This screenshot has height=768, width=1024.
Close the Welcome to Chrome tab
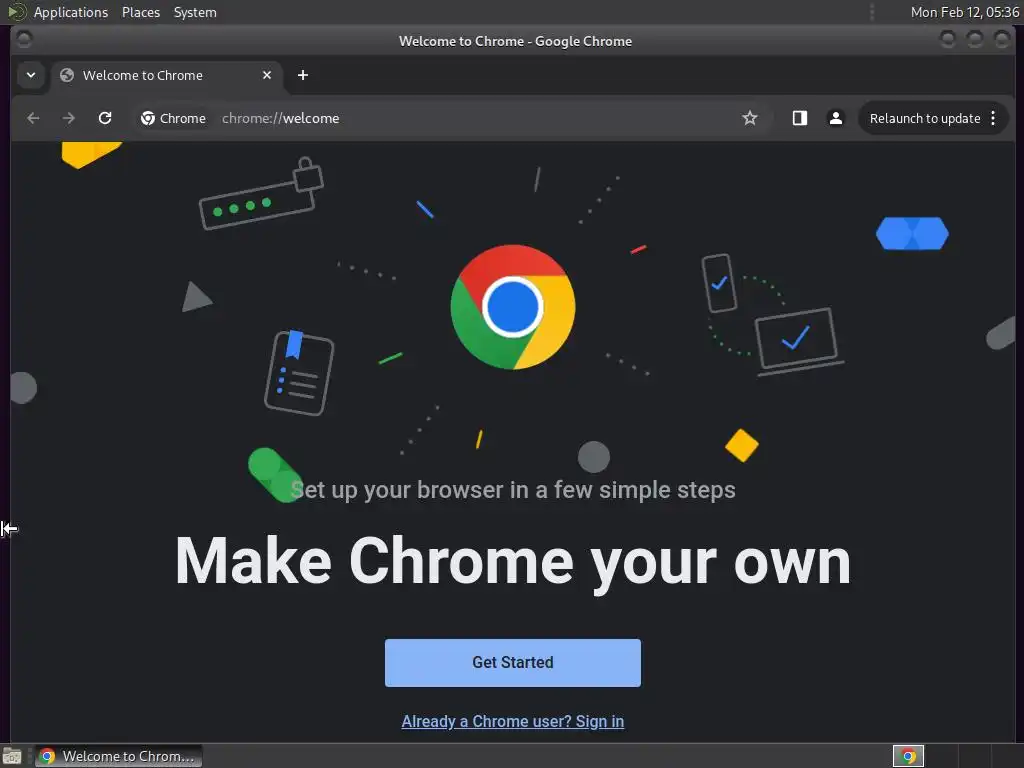[x=266, y=75]
